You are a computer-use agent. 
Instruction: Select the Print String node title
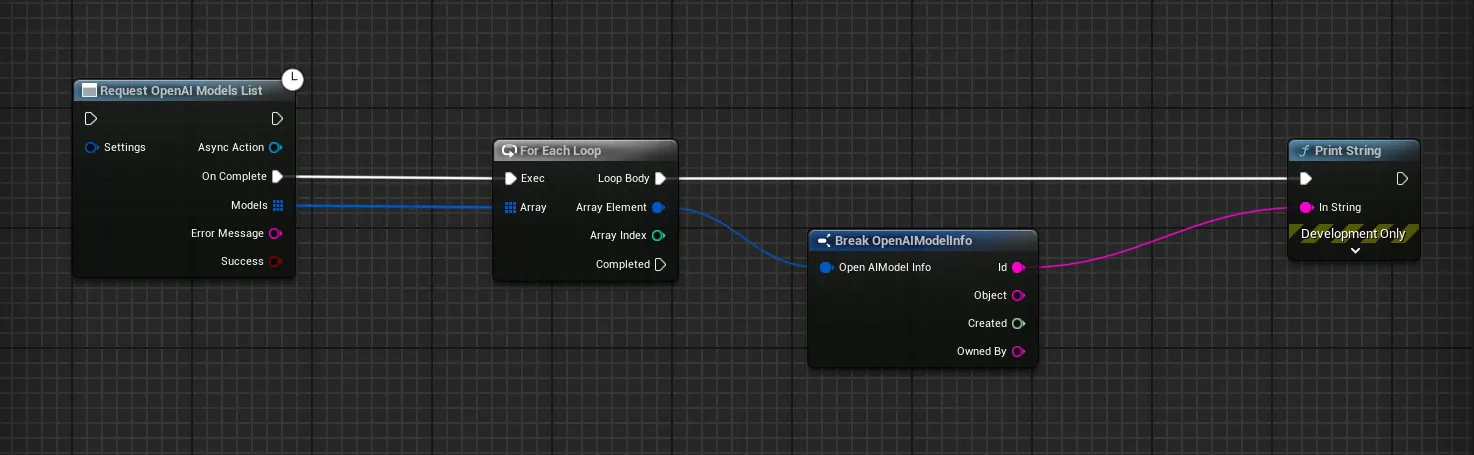[x=1348, y=151]
